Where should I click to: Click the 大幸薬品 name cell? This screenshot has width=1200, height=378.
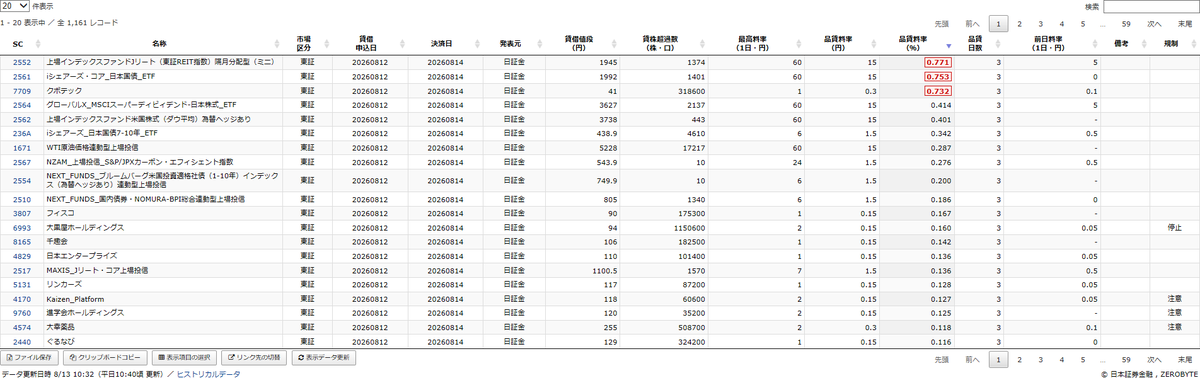(x=163, y=328)
